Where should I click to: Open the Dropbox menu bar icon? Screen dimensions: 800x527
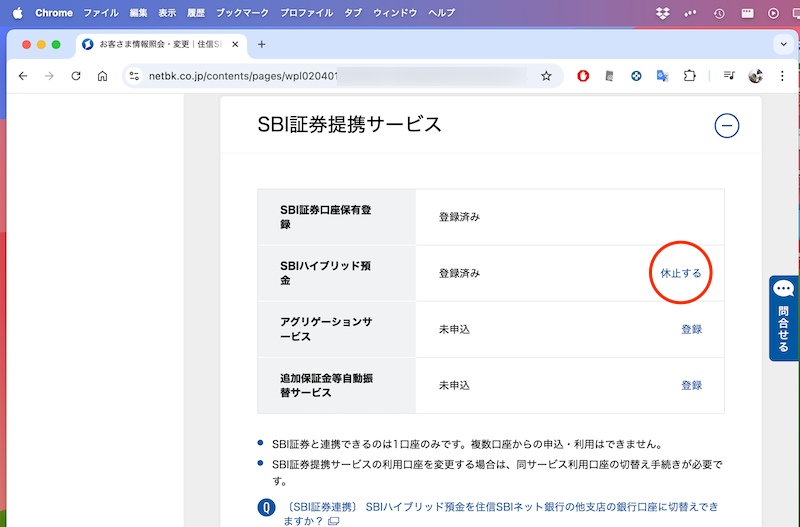pyautogui.click(x=691, y=13)
